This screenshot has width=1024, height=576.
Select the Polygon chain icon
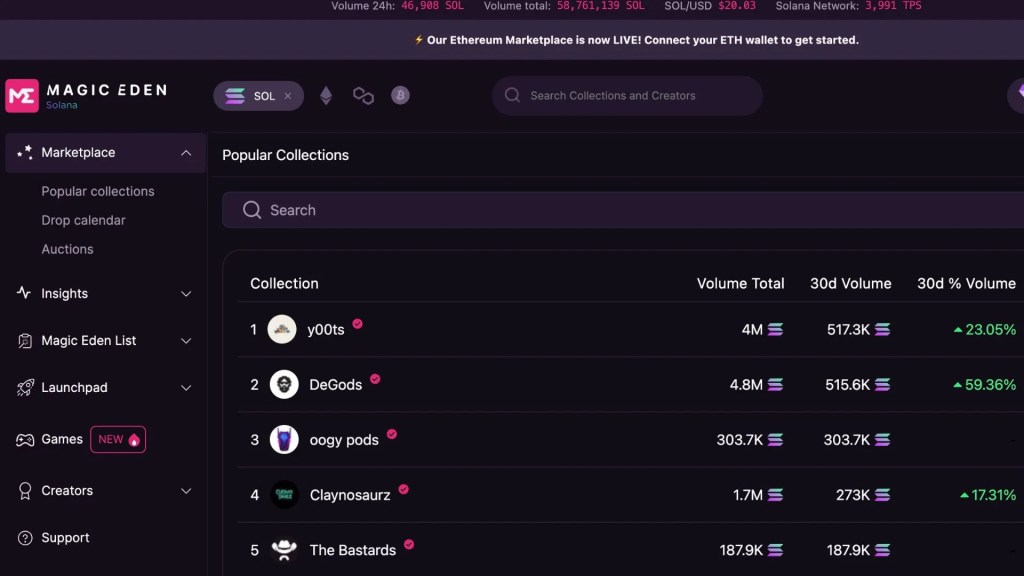pyautogui.click(x=363, y=96)
